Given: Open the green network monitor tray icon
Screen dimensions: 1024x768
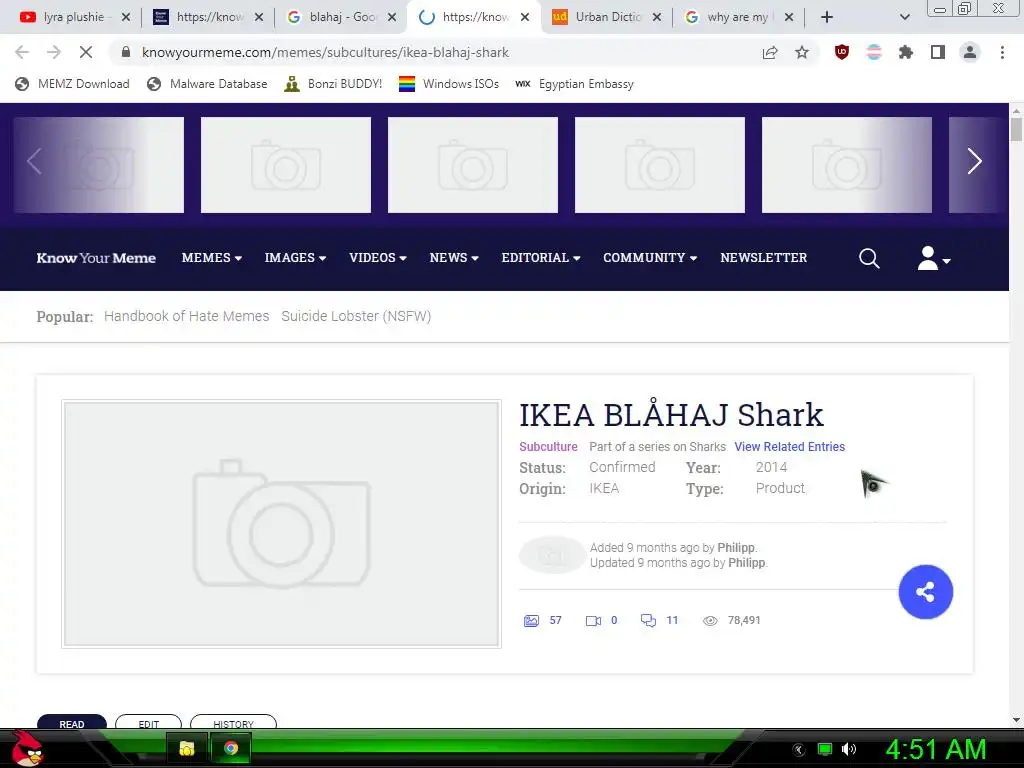Looking at the screenshot, I should click(x=825, y=749).
